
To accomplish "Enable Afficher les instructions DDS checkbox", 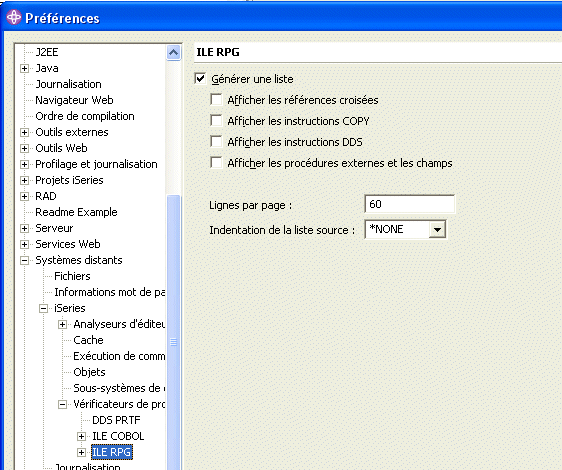I will [216, 141].
